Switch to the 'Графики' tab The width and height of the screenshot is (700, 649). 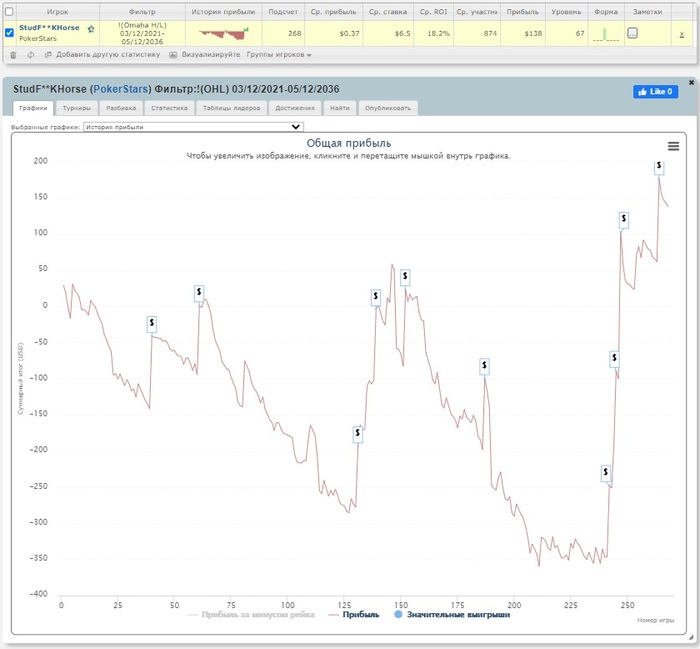(33, 108)
